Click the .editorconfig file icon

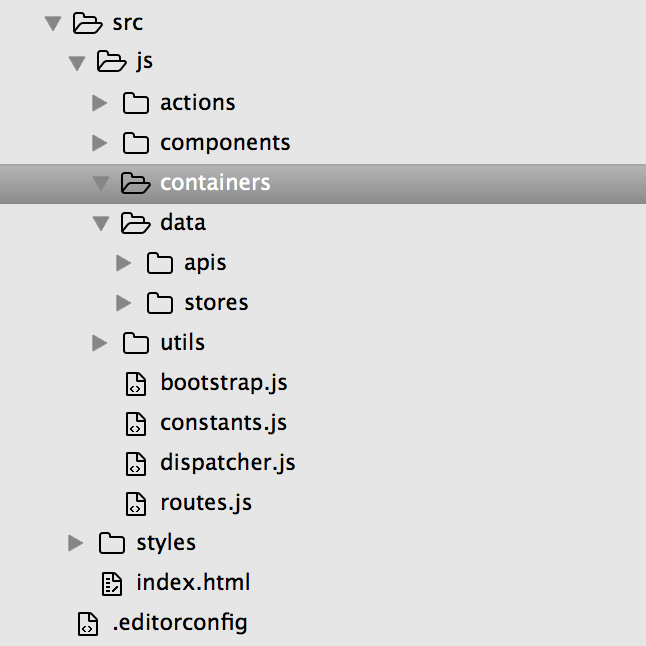(88, 624)
